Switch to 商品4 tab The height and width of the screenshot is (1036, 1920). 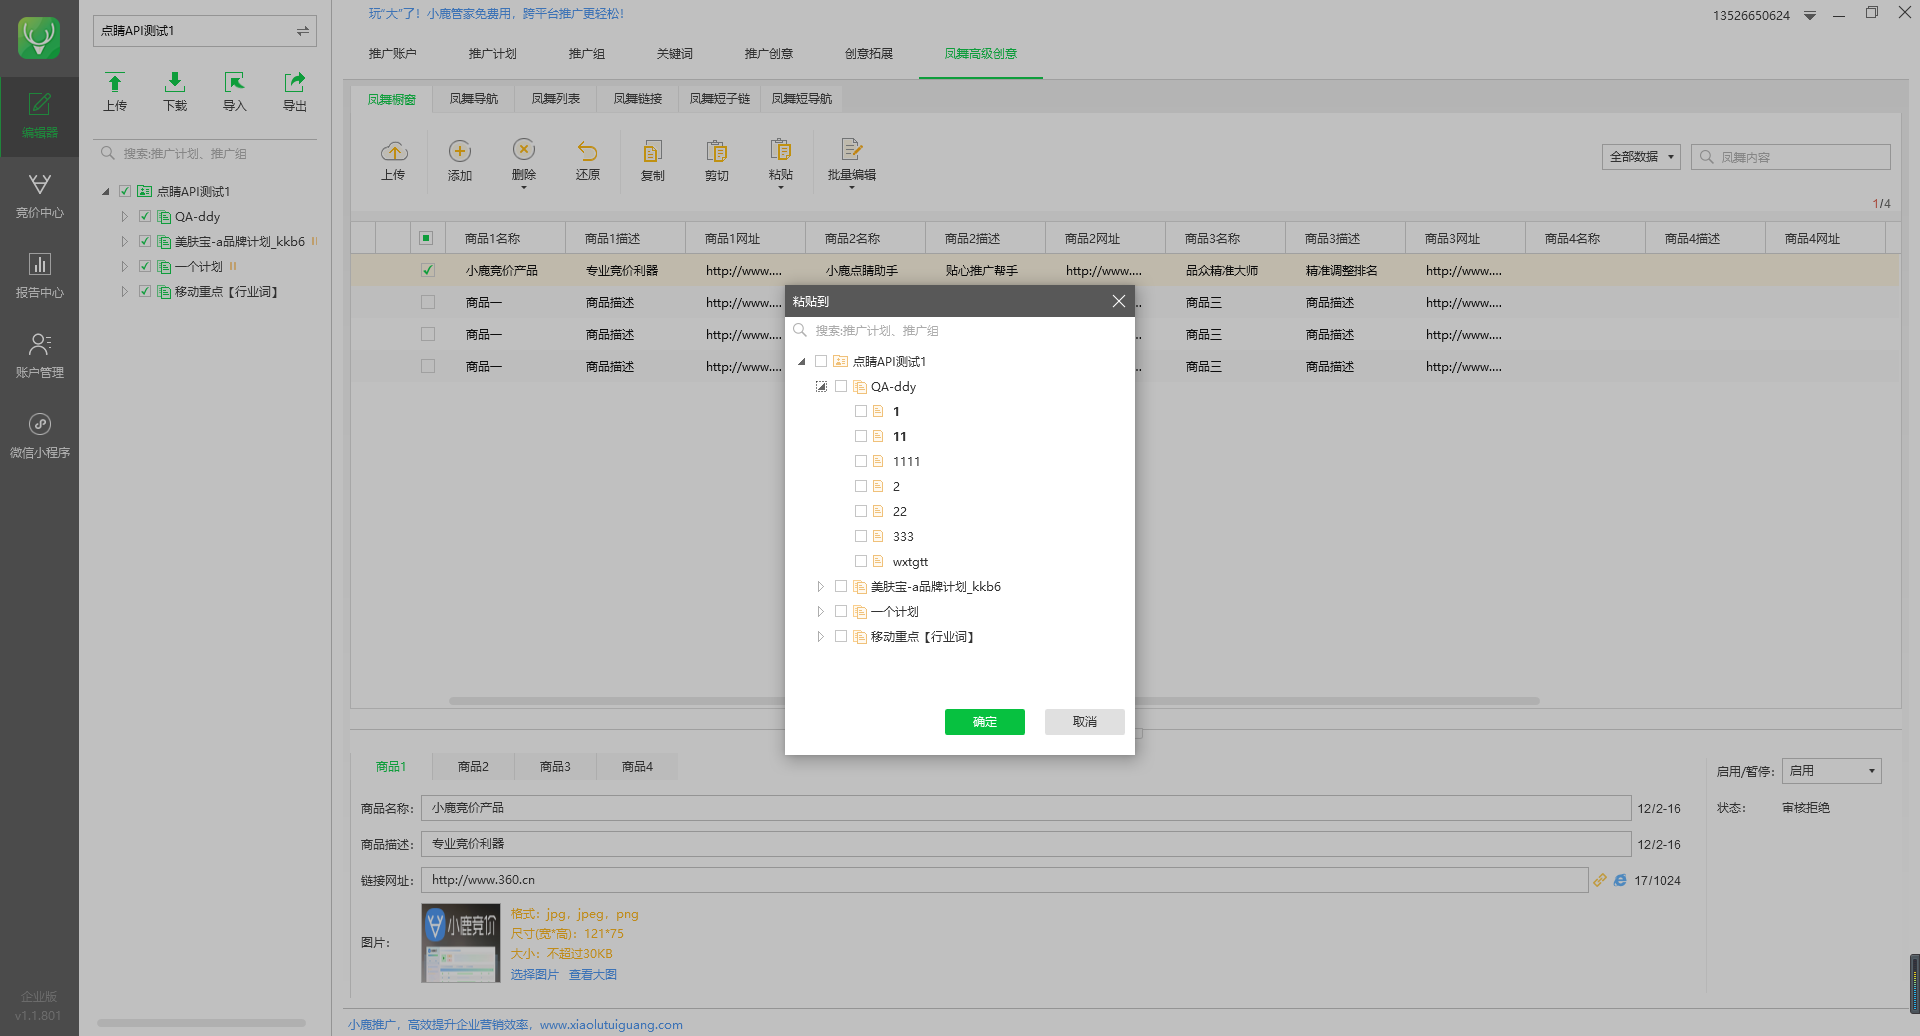638,767
